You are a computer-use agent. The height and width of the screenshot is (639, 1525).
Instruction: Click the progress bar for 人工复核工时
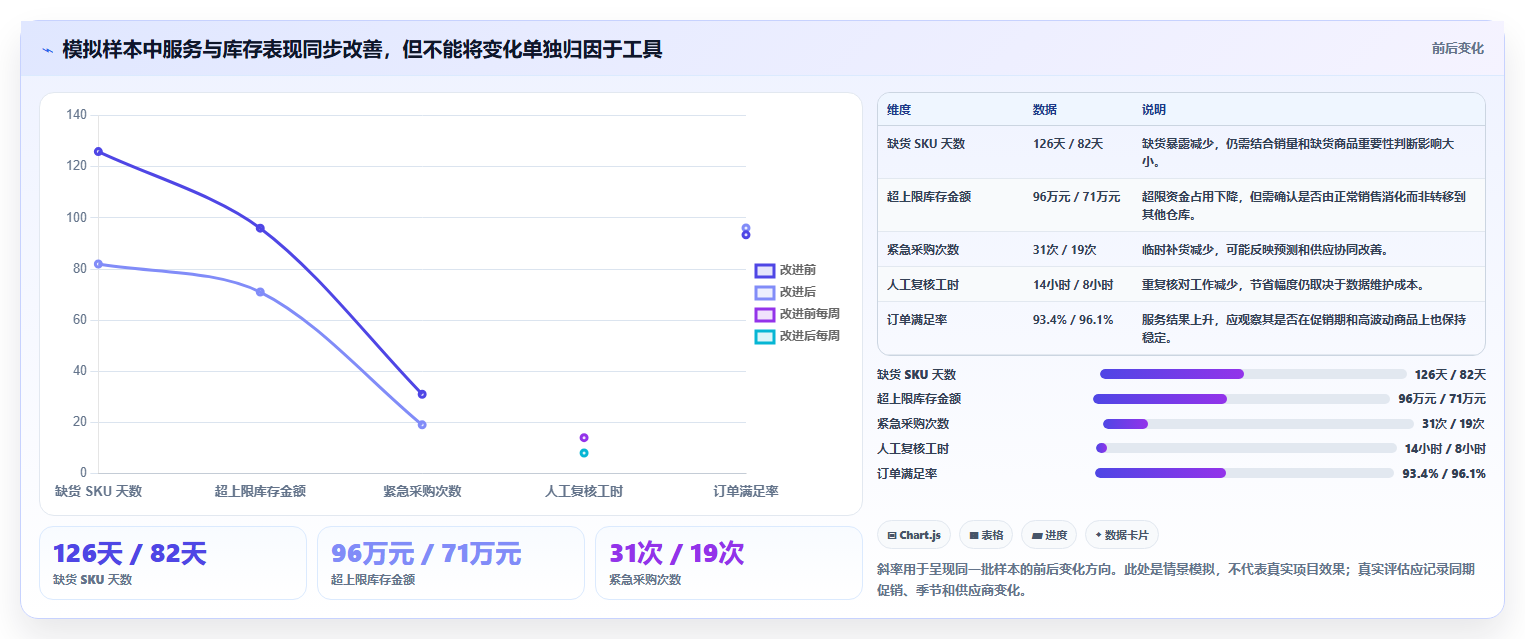1246,448
